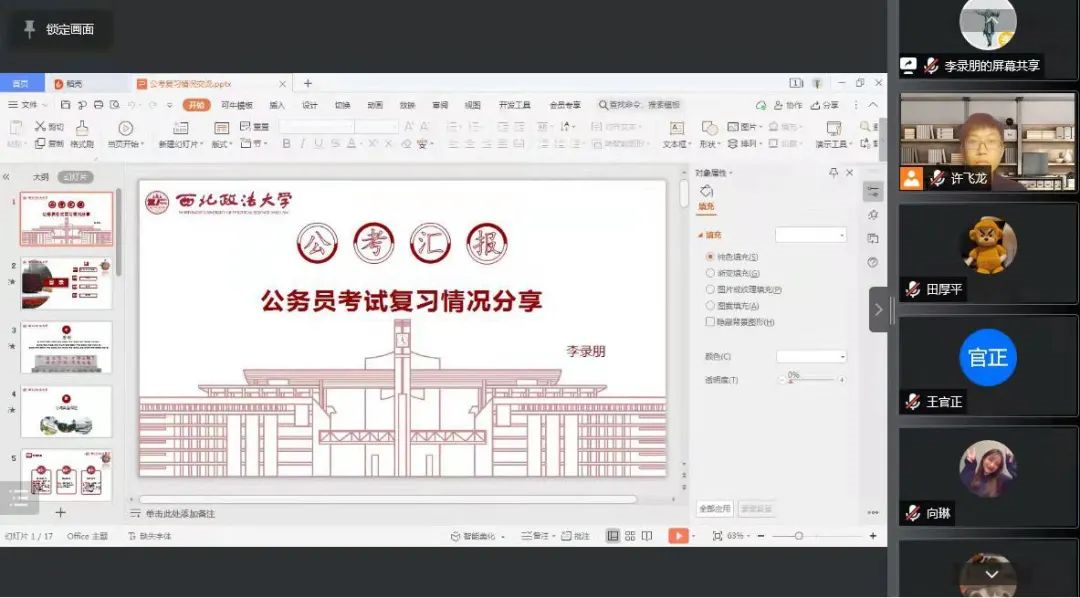Insert a text box from the ribbon
This screenshot has width=1080, height=598.
676,128
